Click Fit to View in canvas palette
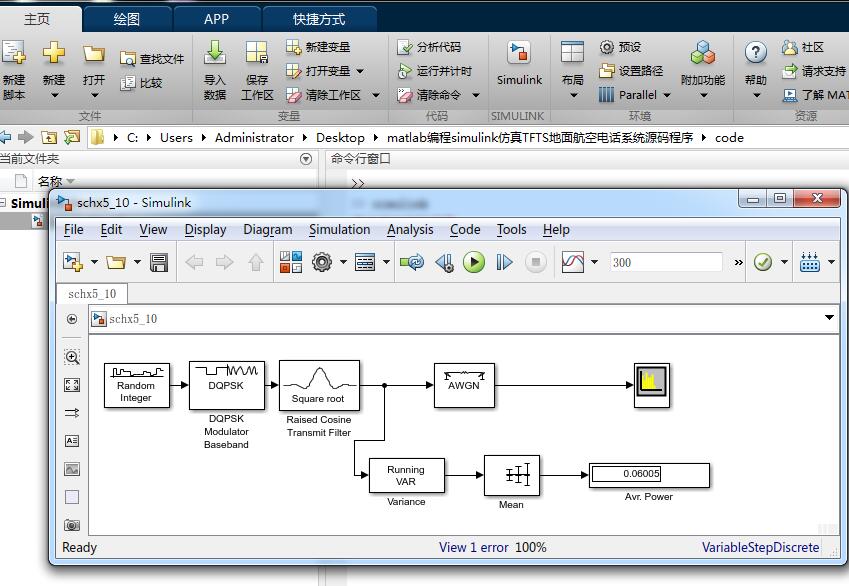Viewport: 849px width, 586px height. click(72, 385)
